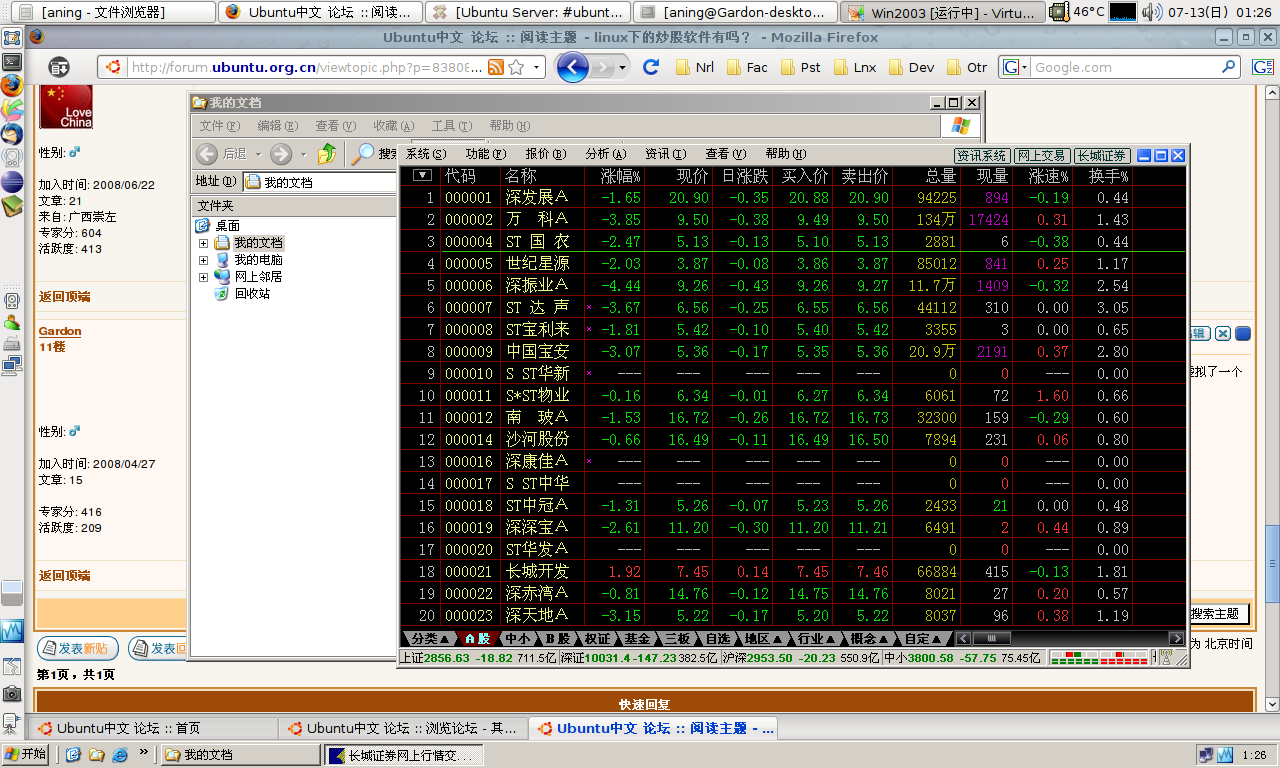
Task: Click the screenshot tool at the top of the left panel
Action: [x=12, y=38]
